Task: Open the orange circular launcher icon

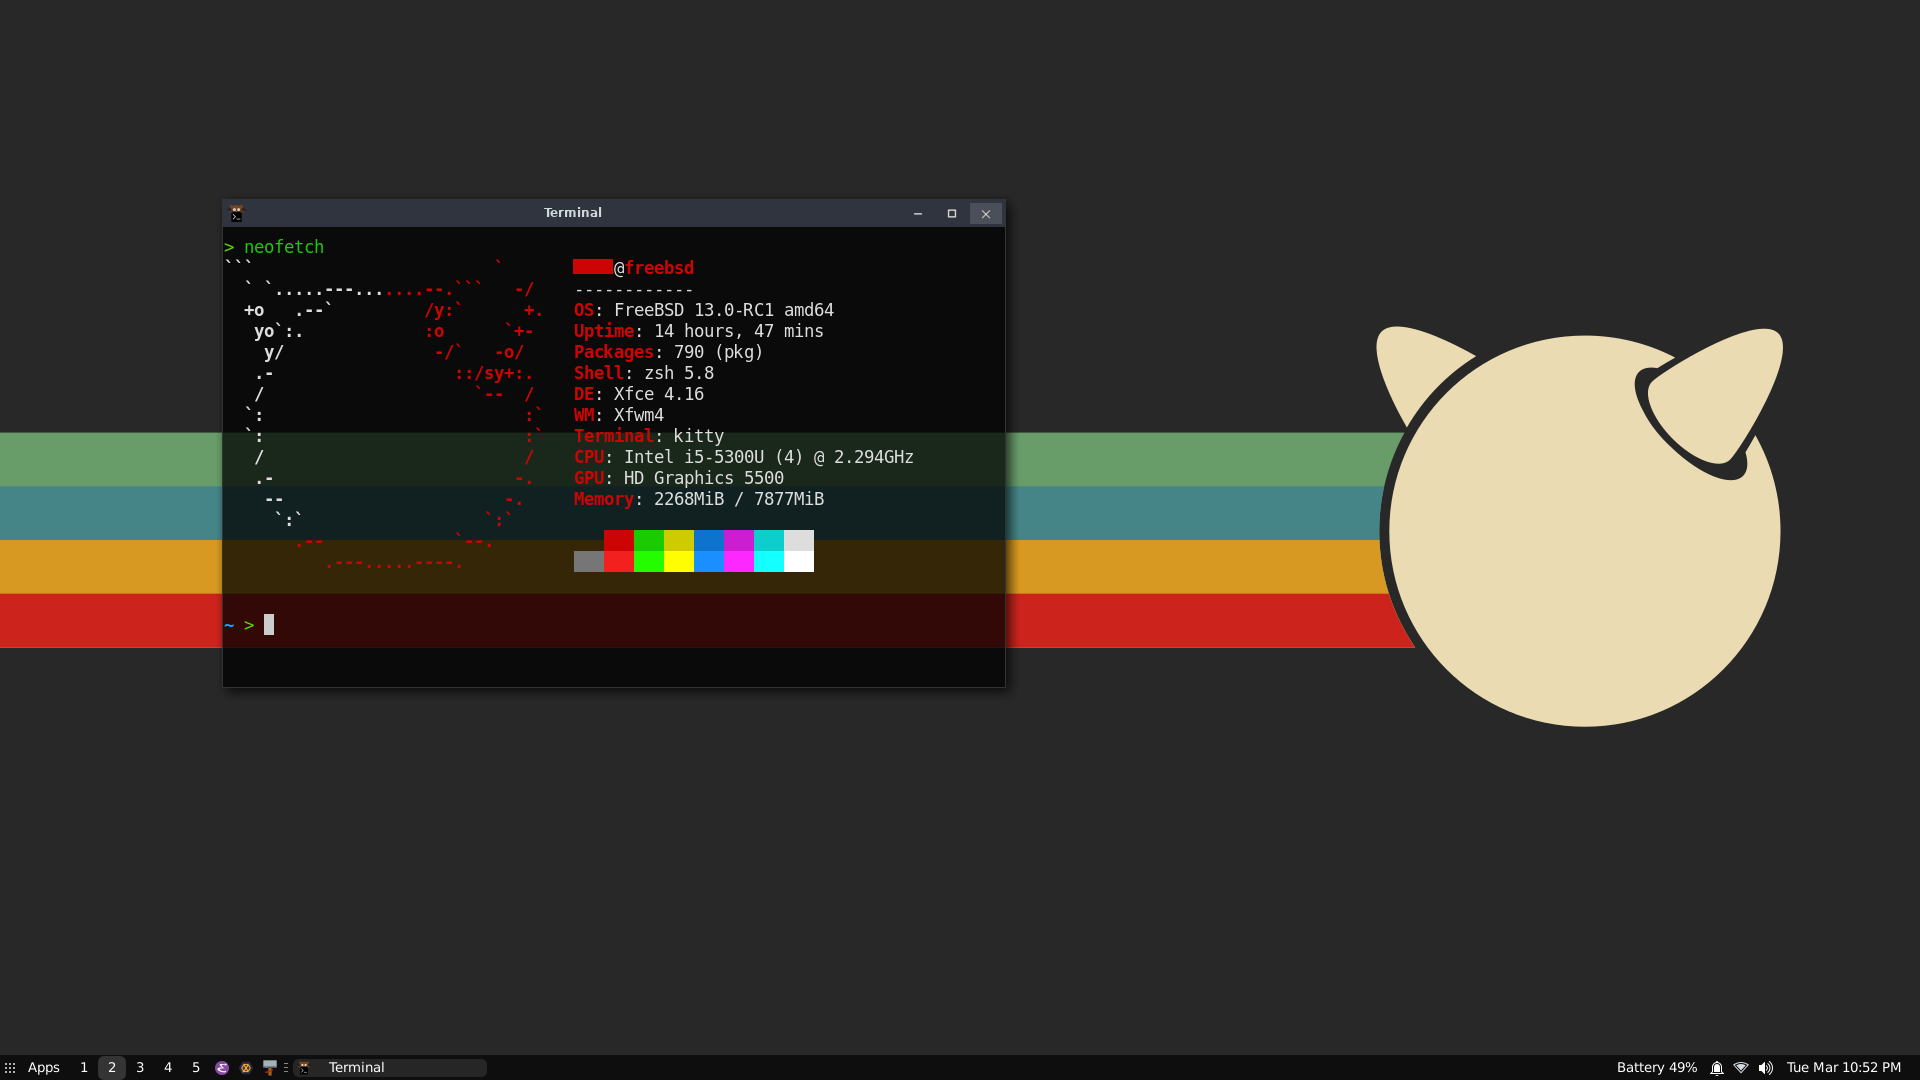Action: (246, 1067)
